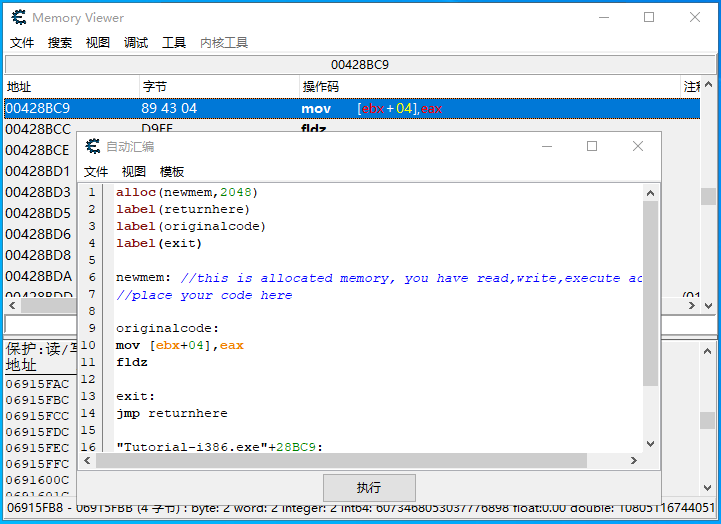Click hex dump address 06915FFC
This screenshot has width=721, height=524.
37,464
